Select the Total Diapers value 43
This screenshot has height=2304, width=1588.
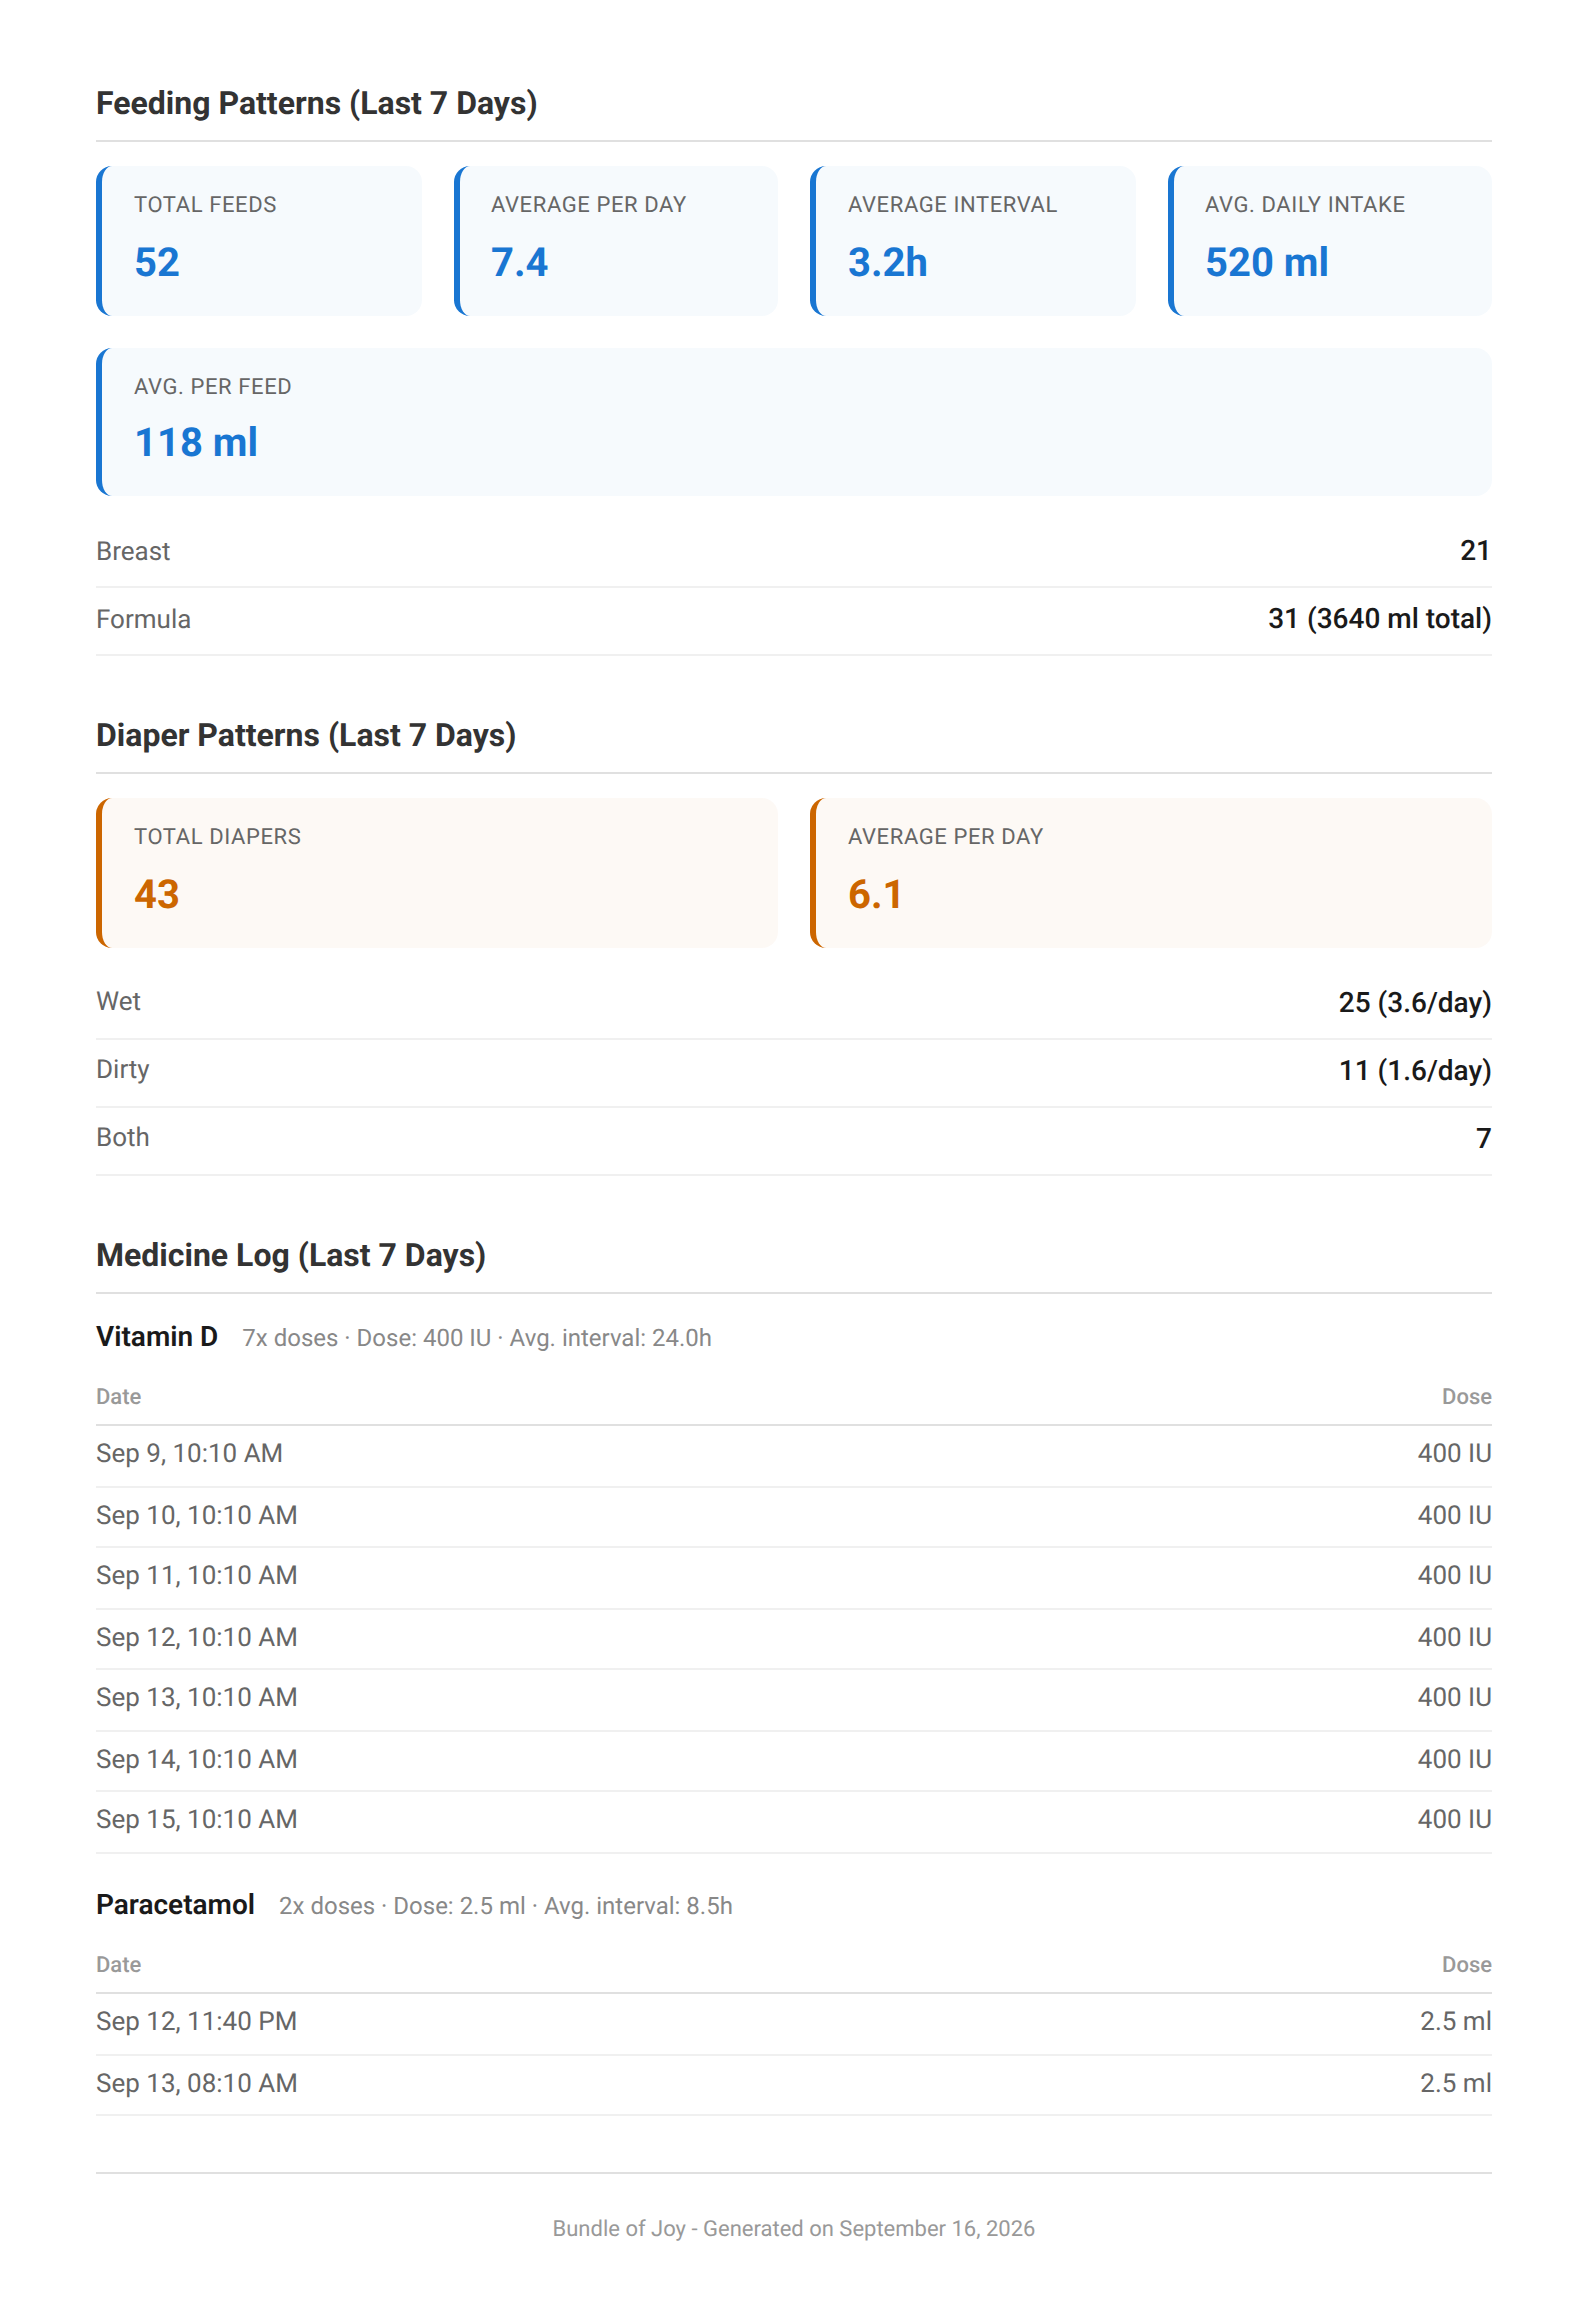click(x=157, y=895)
